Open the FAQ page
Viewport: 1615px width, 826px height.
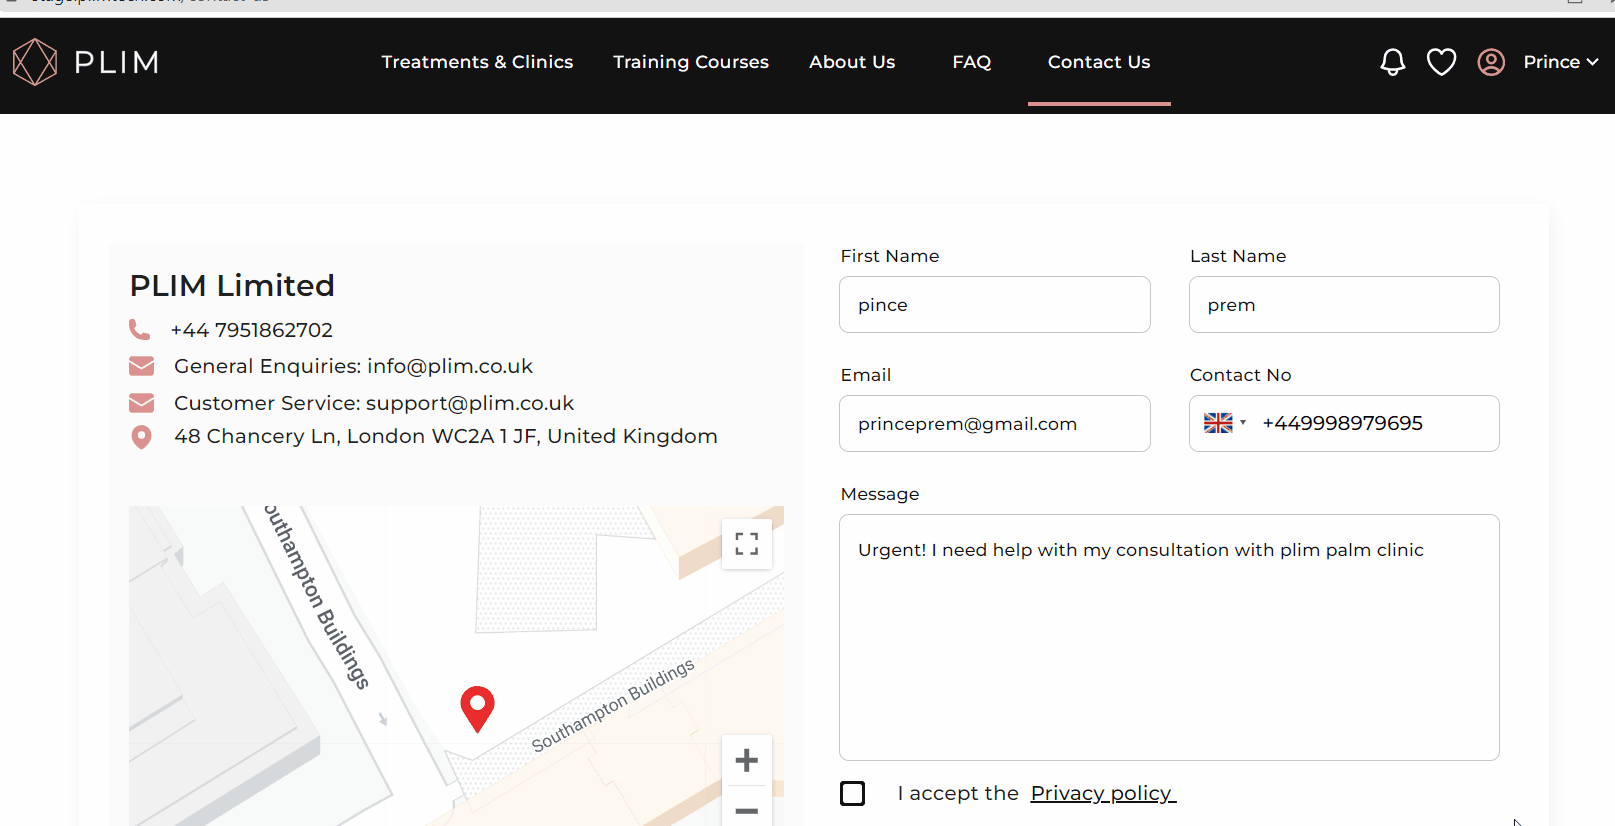[x=971, y=62]
